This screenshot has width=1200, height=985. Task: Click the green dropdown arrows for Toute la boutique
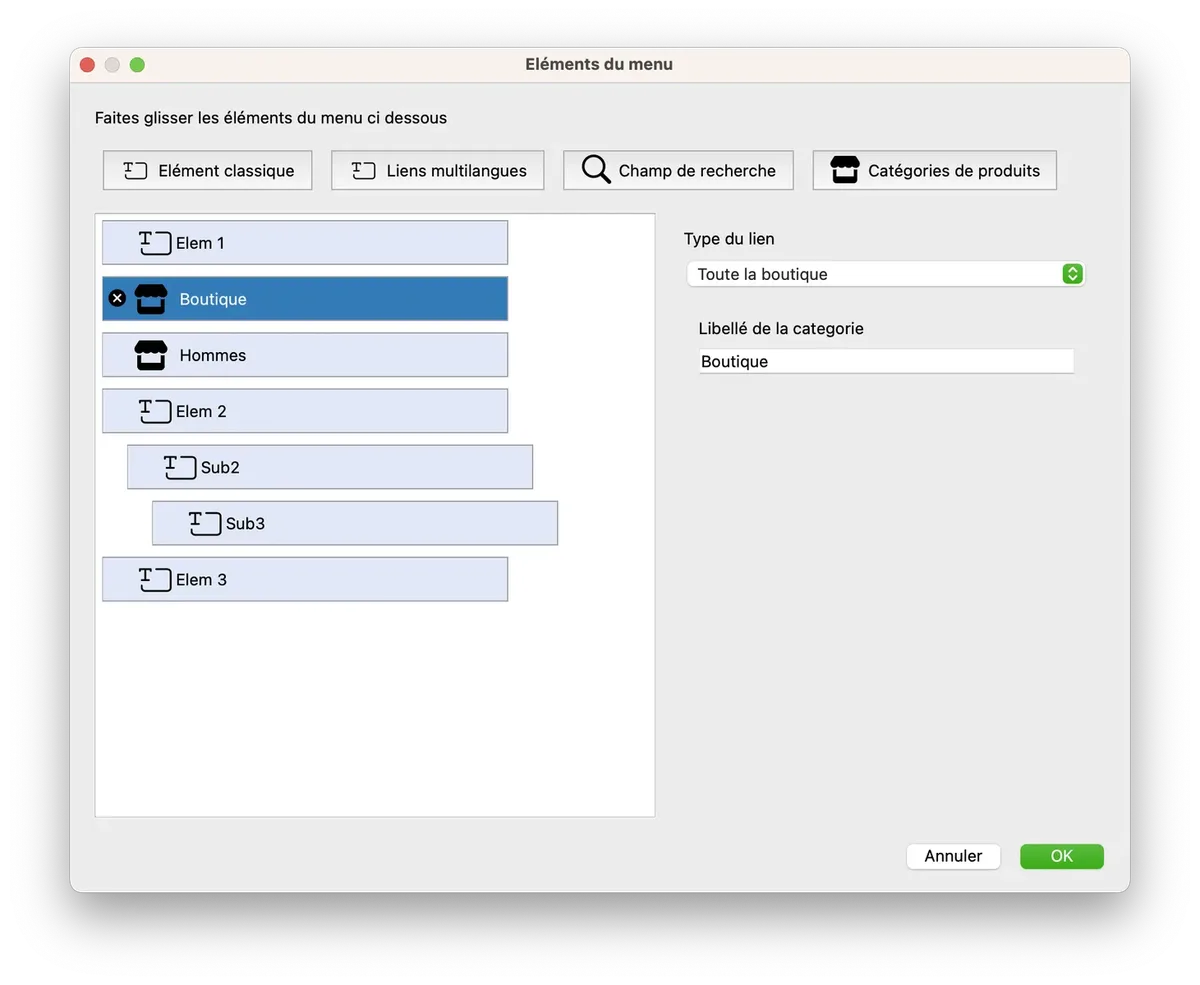point(1072,274)
